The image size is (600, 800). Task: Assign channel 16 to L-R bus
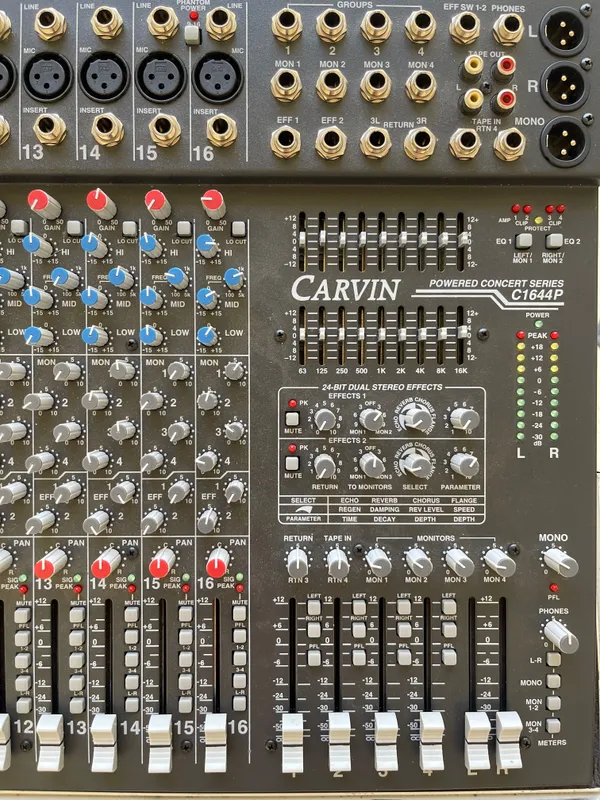[x=239, y=703]
